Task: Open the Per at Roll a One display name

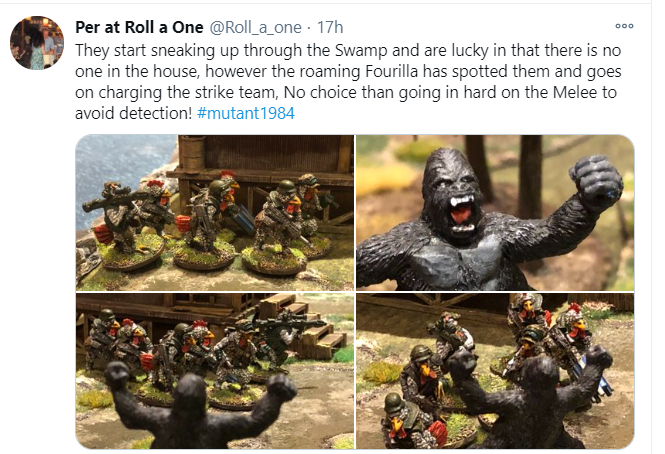Action: point(139,28)
